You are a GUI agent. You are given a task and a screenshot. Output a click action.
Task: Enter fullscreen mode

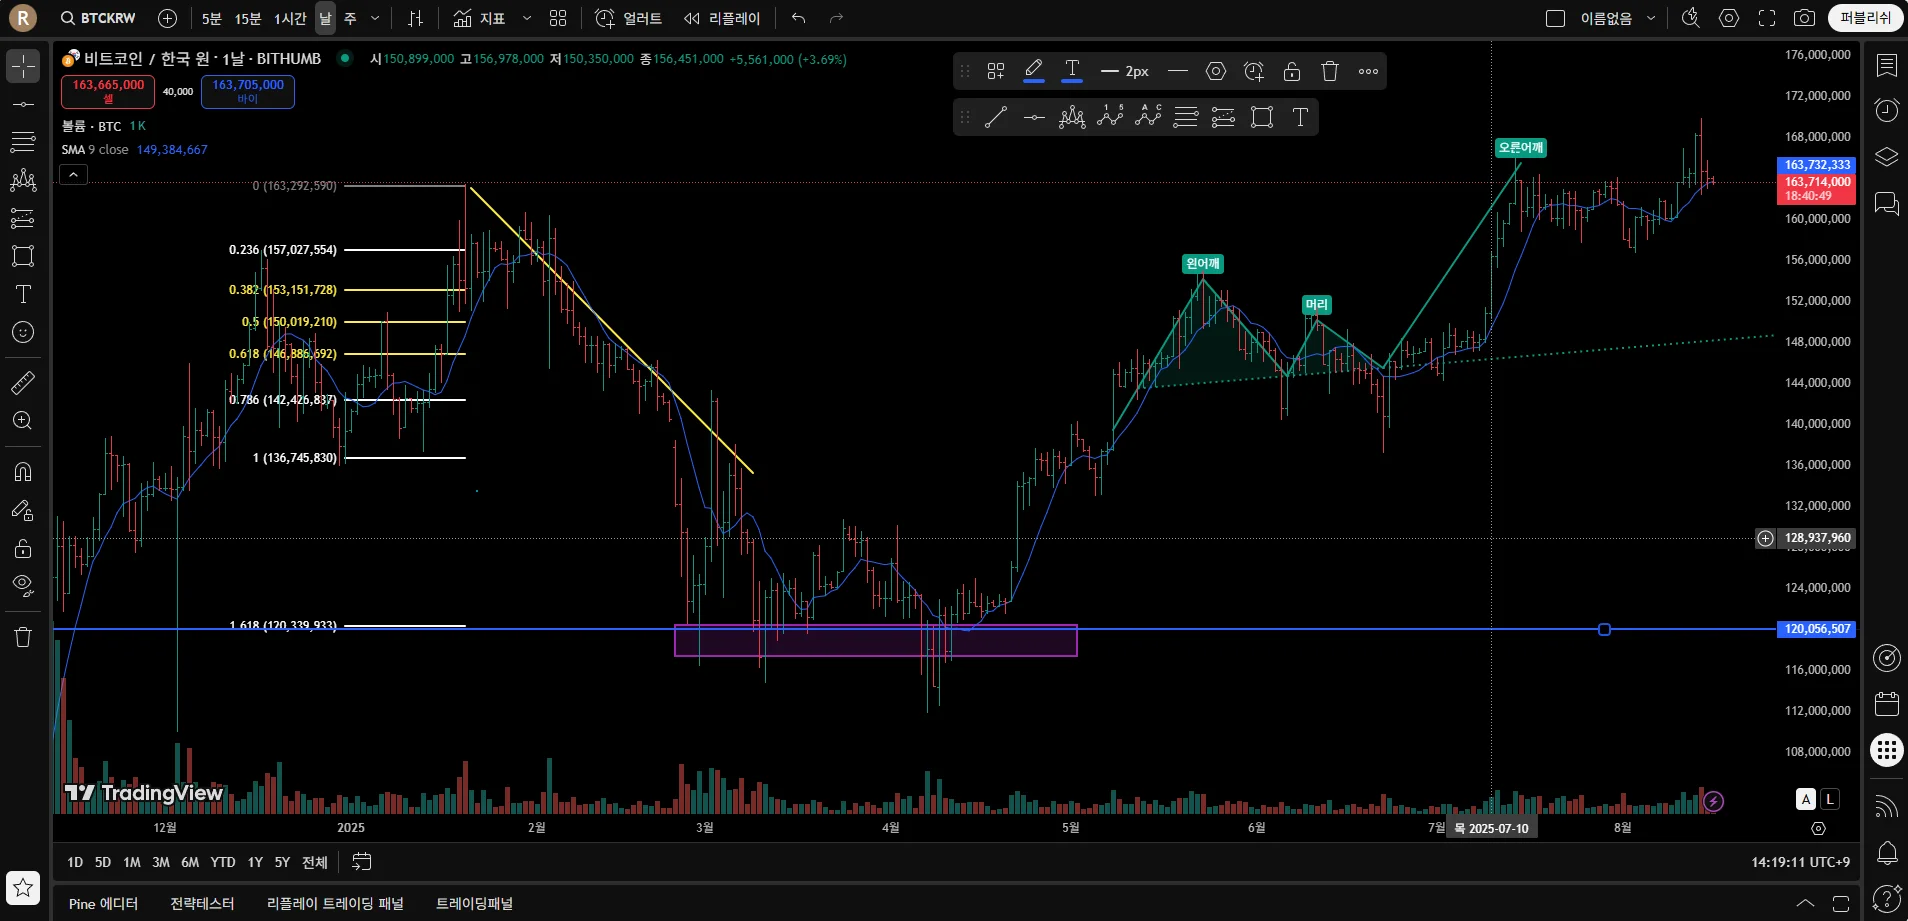pyautogui.click(x=1767, y=18)
